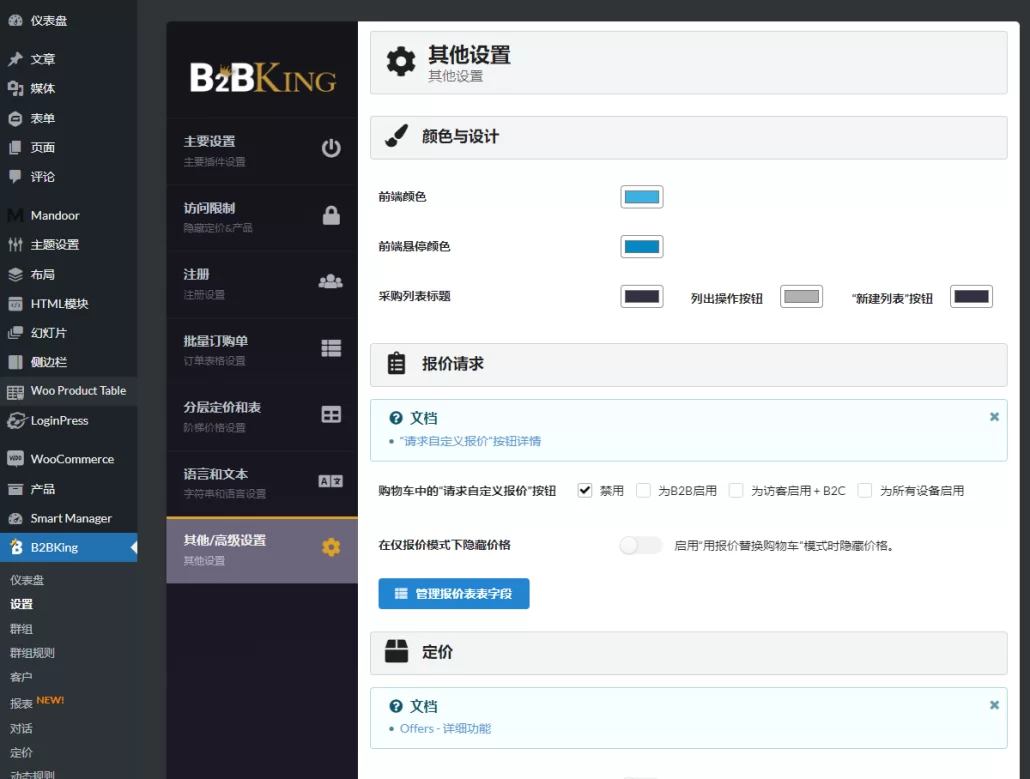Open the "请求自定义报价"按钮详情 link
This screenshot has width=1030, height=779.
[470, 441]
